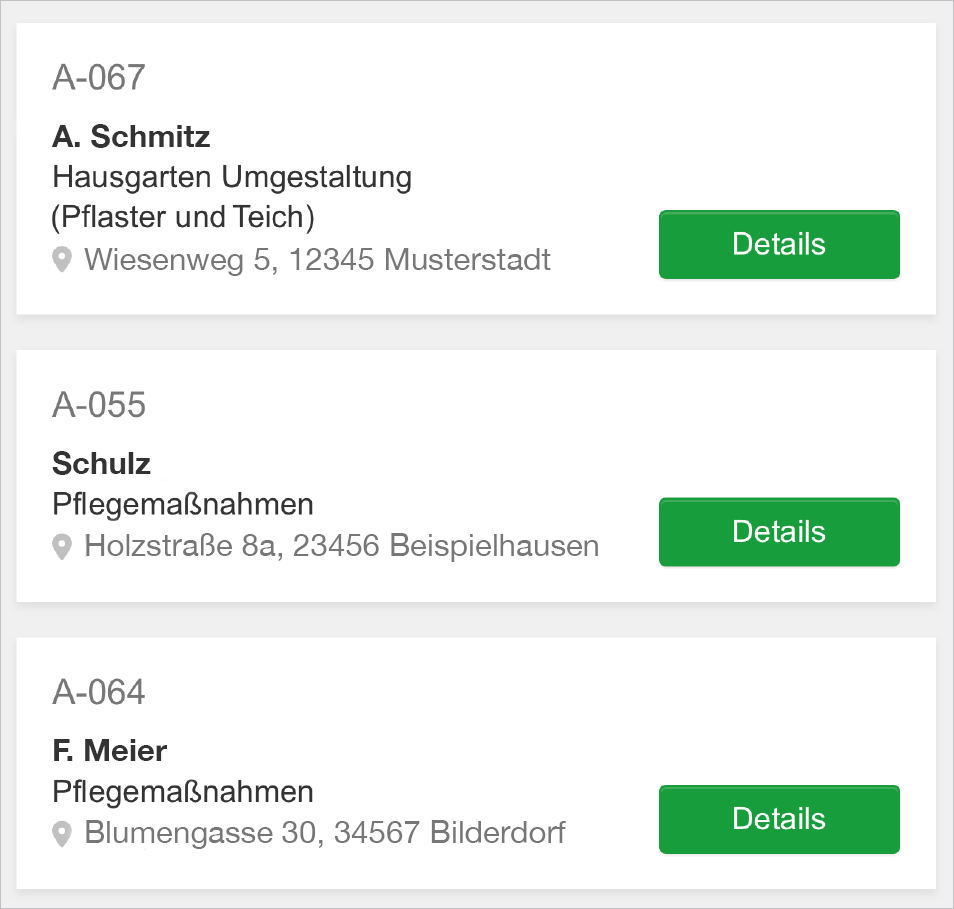Click location pin icon beside Holzstraße 8a
954x909 pixels.
(62, 546)
